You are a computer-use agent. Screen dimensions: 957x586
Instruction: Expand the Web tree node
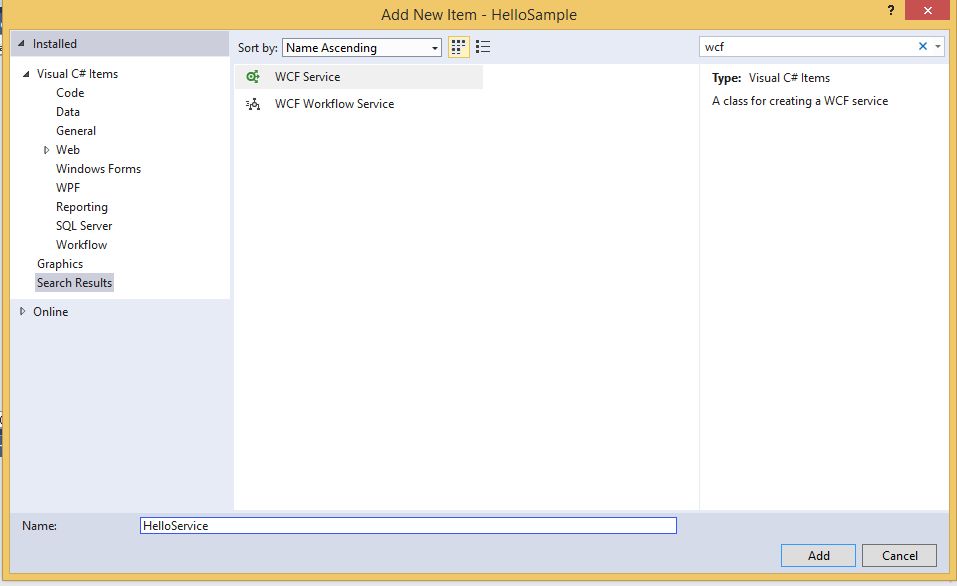pyautogui.click(x=46, y=150)
